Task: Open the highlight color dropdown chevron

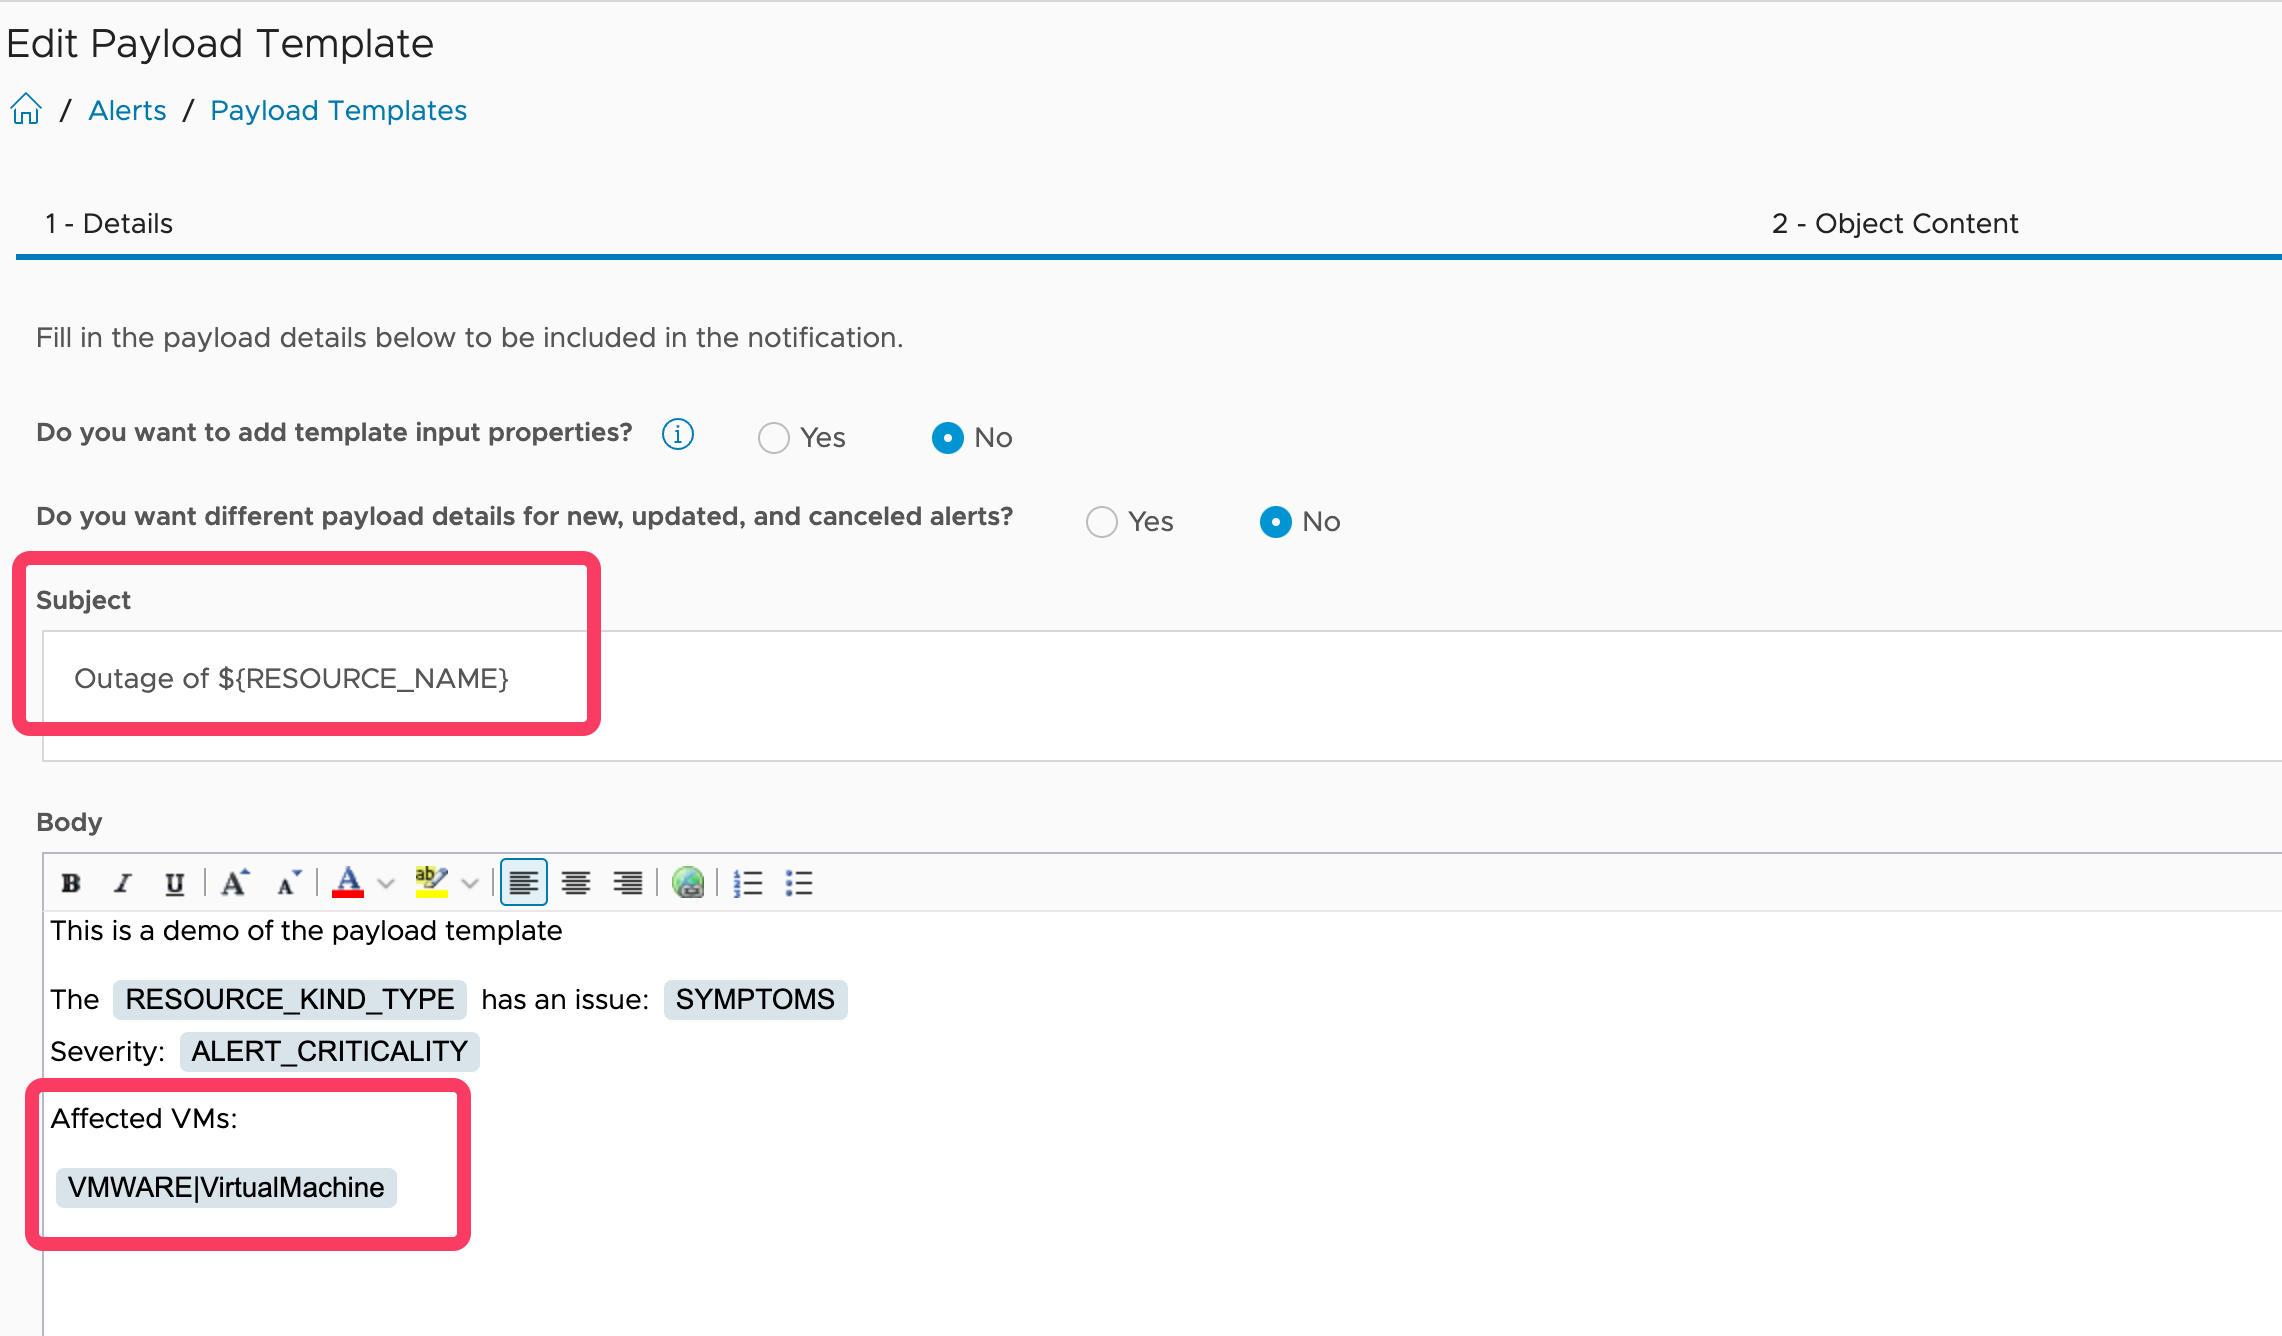Action: click(470, 882)
